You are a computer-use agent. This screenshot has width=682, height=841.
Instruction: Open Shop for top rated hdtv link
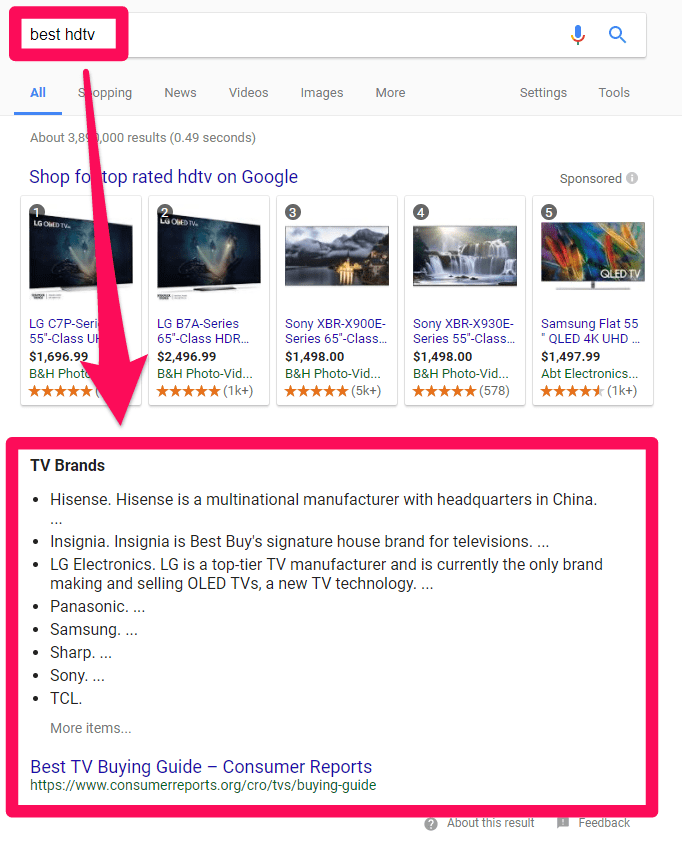tap(164, 176)
